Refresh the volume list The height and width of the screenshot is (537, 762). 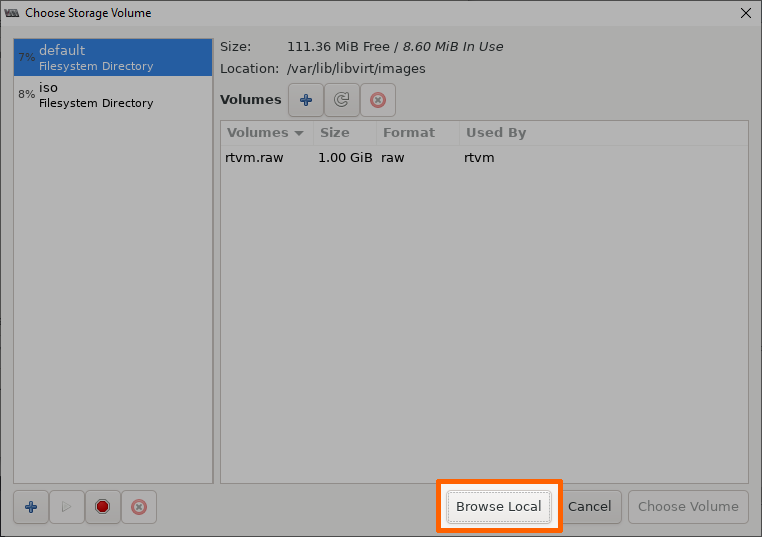(x=342, y=100)
